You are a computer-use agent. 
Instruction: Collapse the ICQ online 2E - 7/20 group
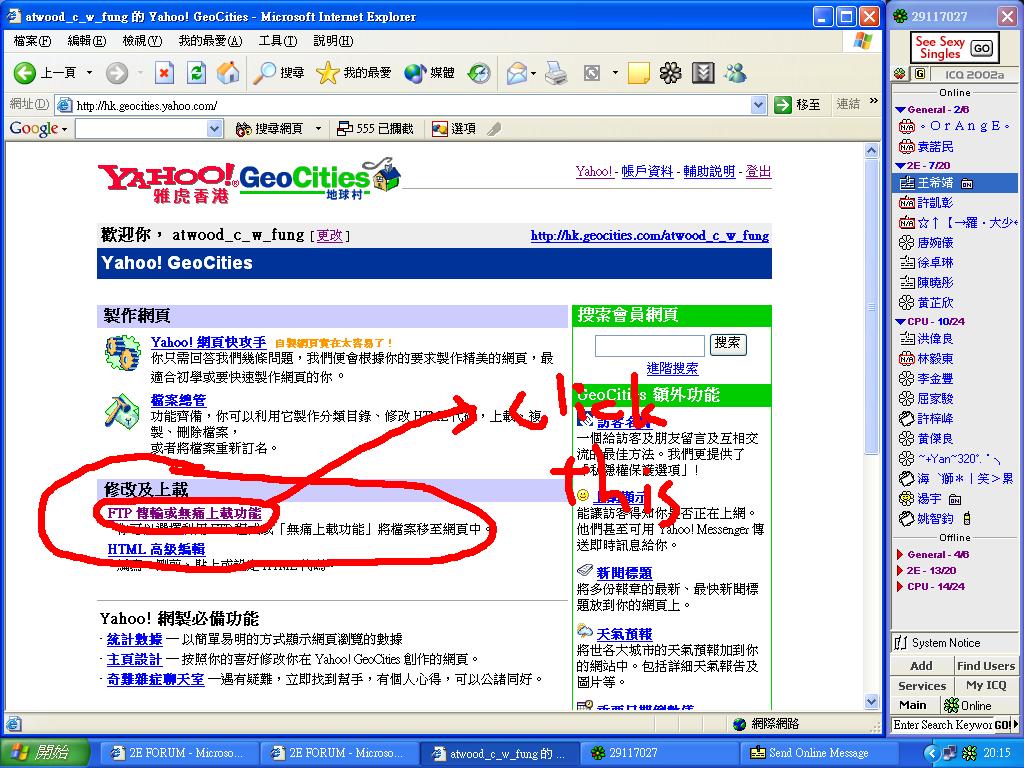[901, 166]
